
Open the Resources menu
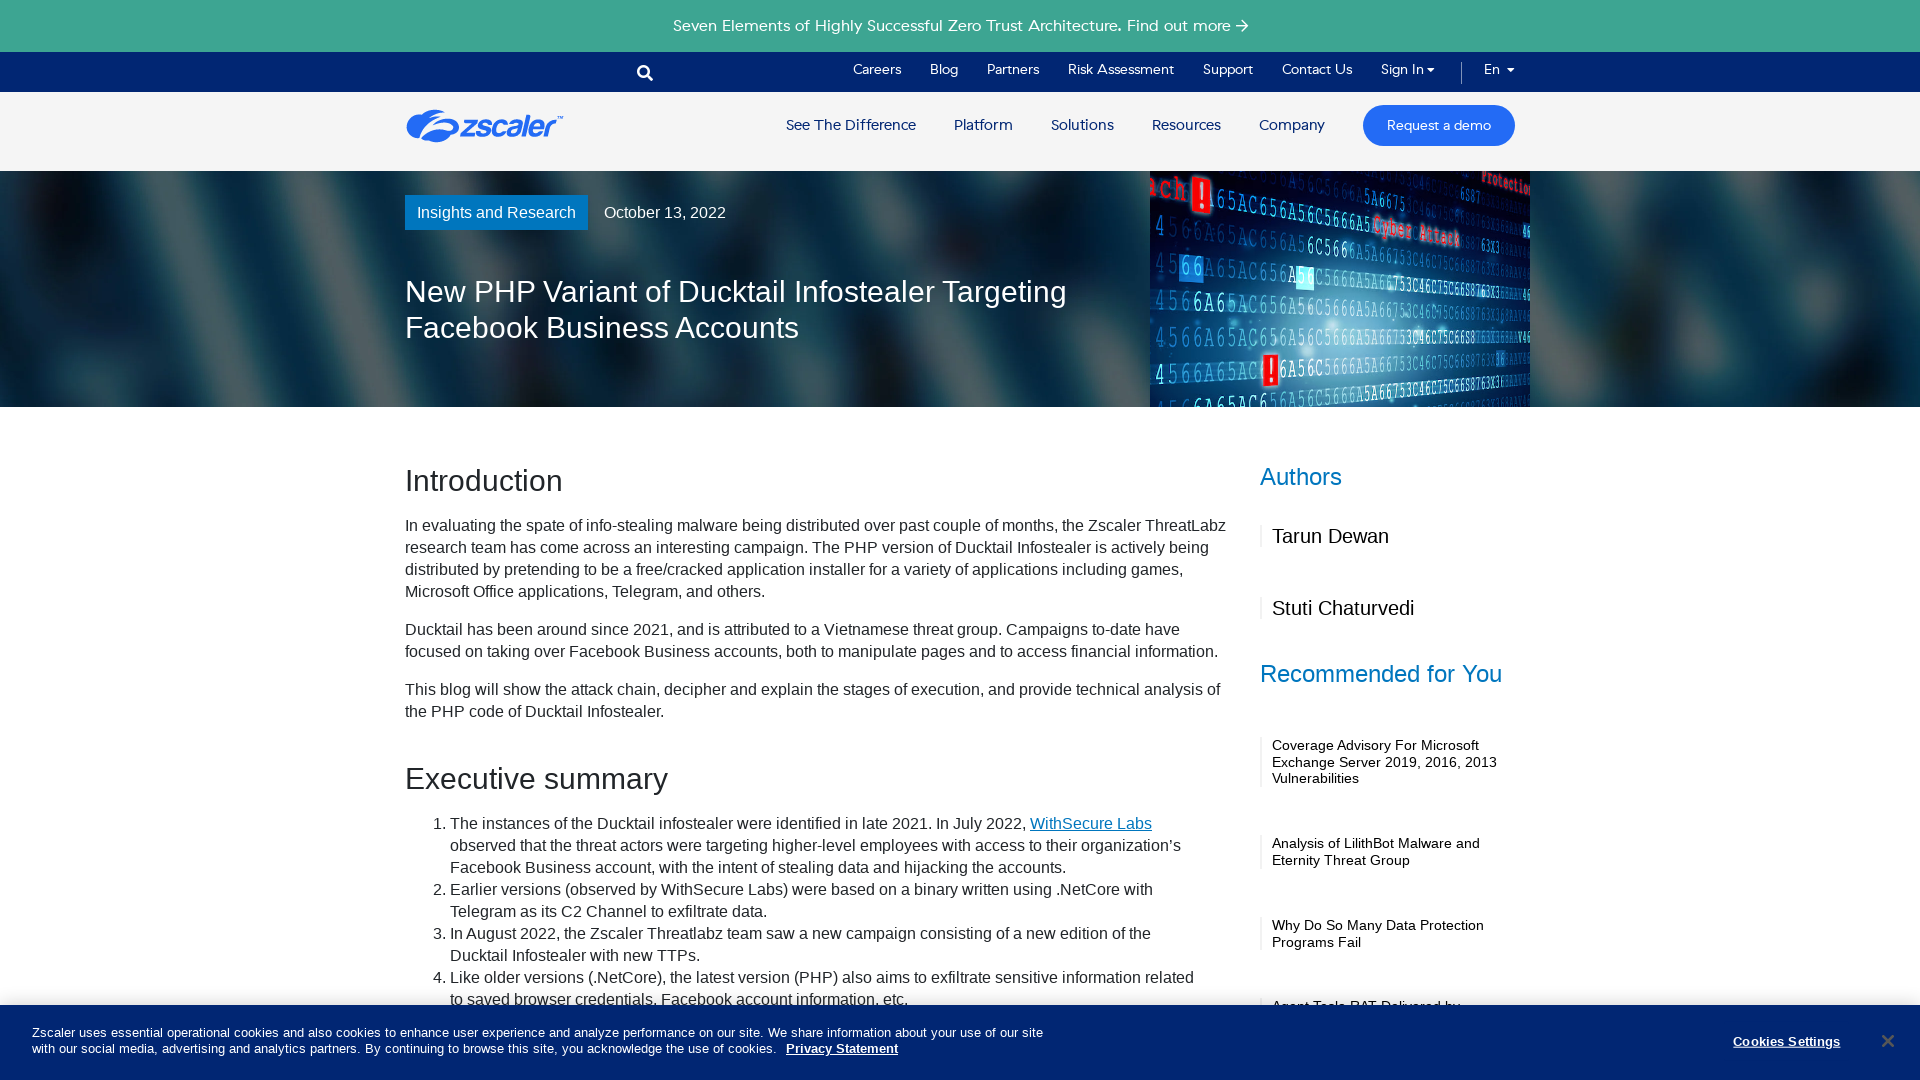pyautogui.click(x=1186, y=125)
